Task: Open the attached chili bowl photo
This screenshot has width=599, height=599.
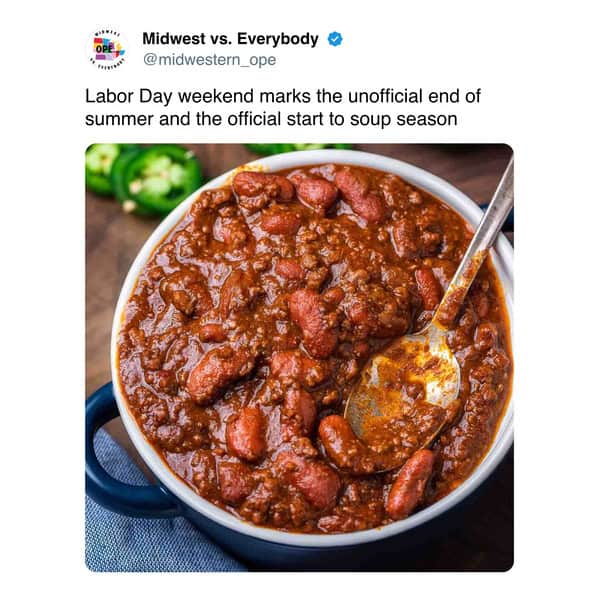Action: point(299,358)
